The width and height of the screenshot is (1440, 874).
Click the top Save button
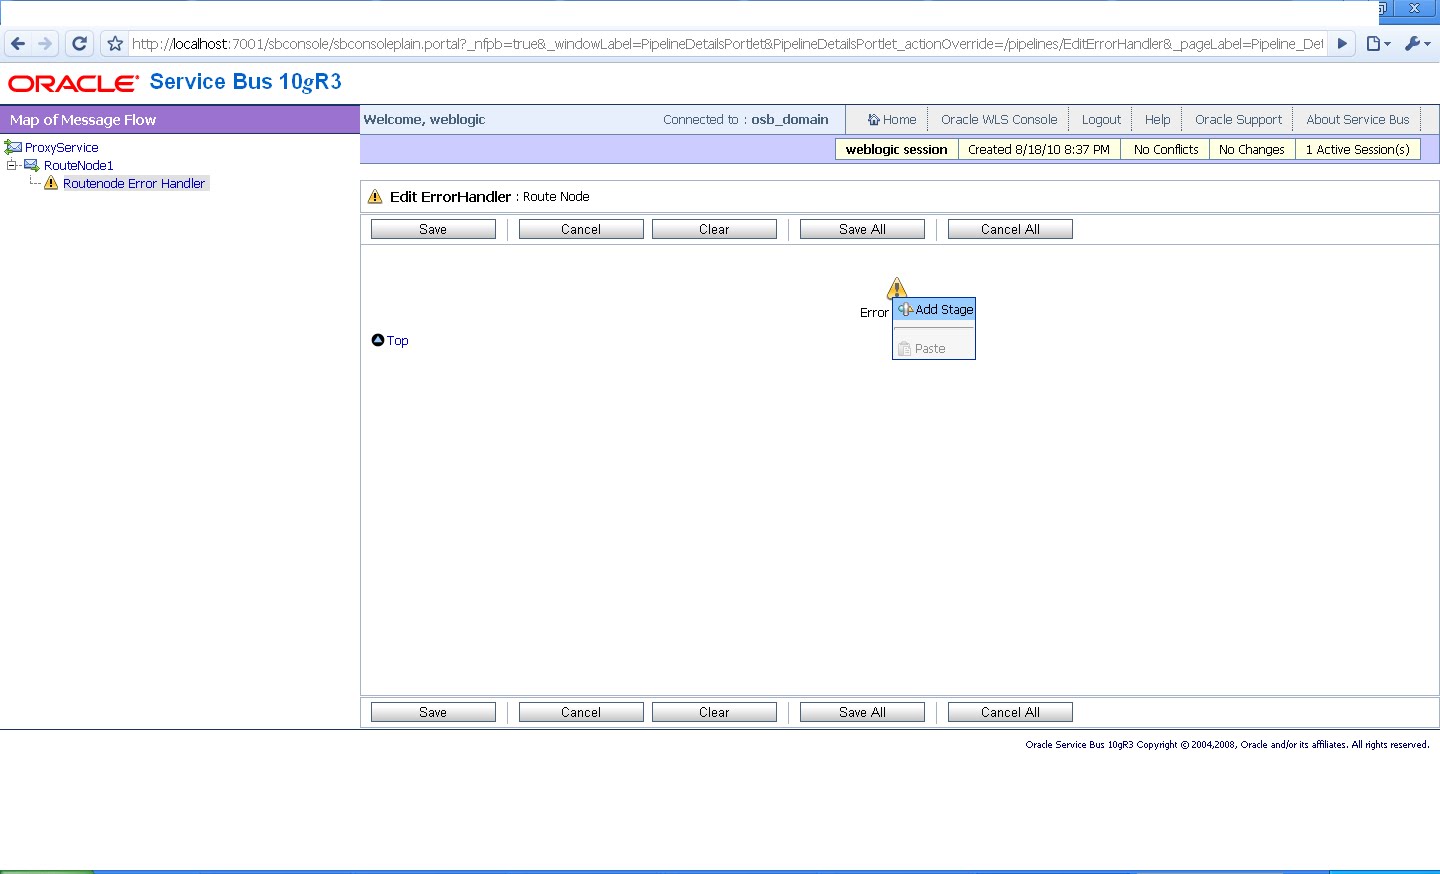pyautogui.click(x=433, y=229)
